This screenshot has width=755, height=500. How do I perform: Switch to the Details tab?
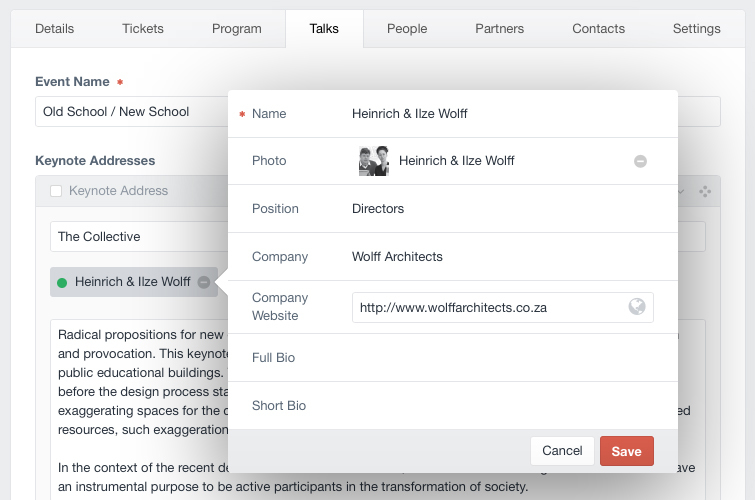click(x=54, y=29)
